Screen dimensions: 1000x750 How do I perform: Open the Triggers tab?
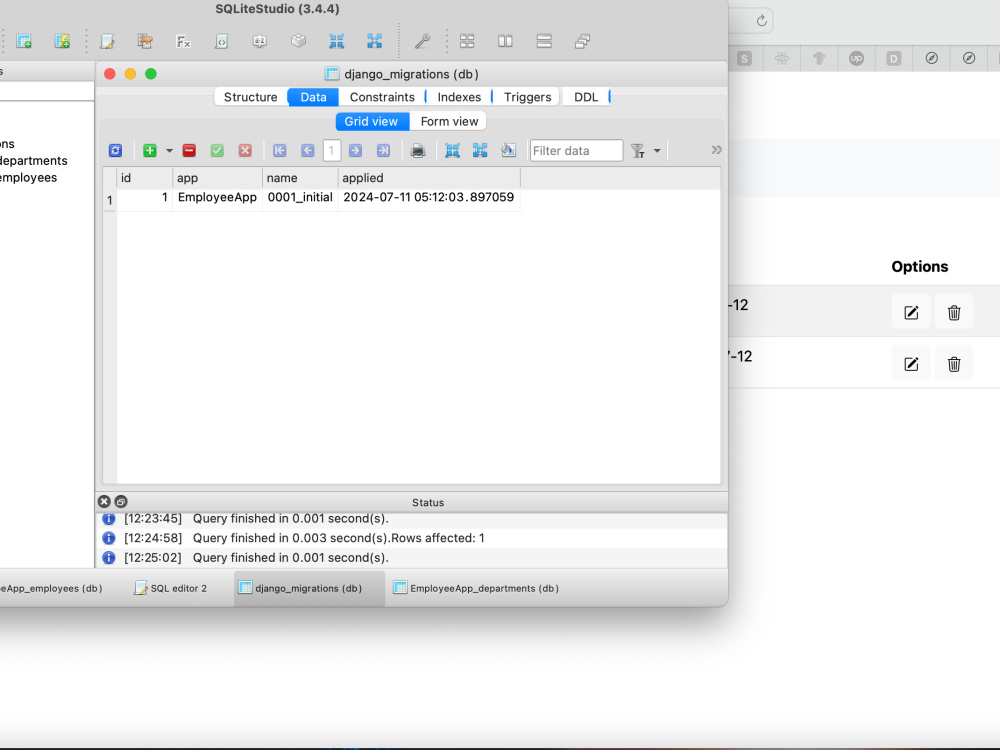[x=527, y=97]
